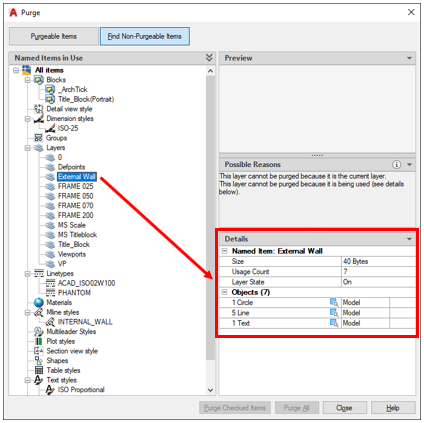Open the Preview panel dropdown arrow
424x423 pixels.
[409, 58]
